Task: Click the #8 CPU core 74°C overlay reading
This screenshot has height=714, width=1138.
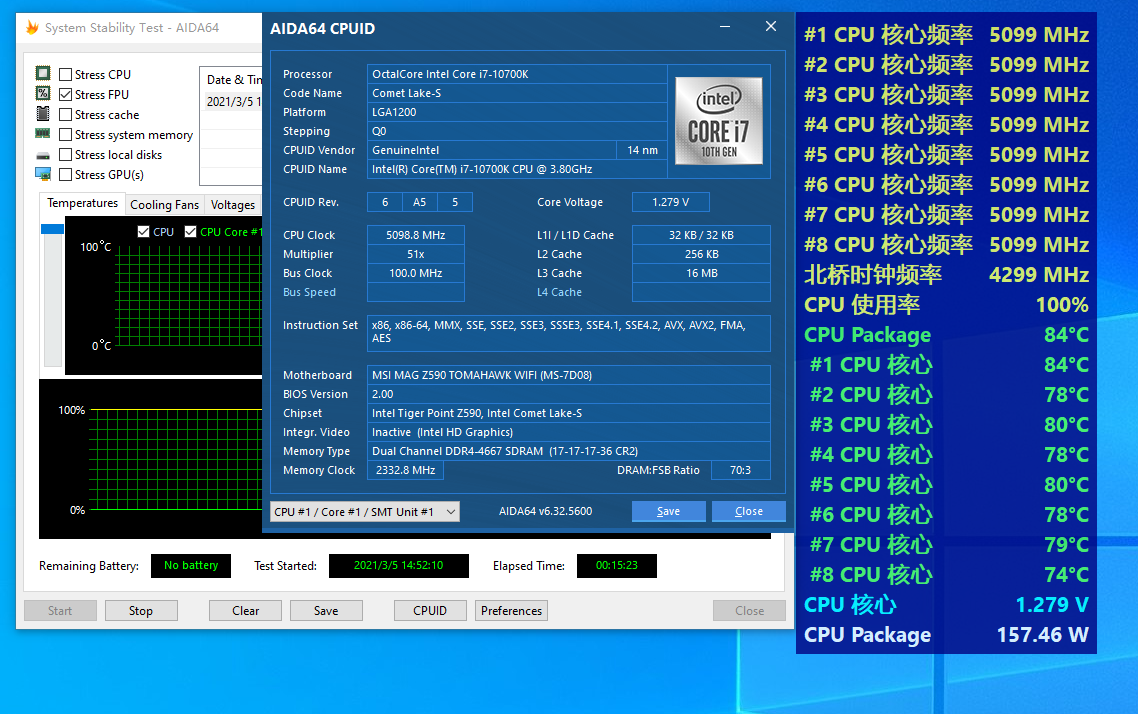Action: [949, 575]
